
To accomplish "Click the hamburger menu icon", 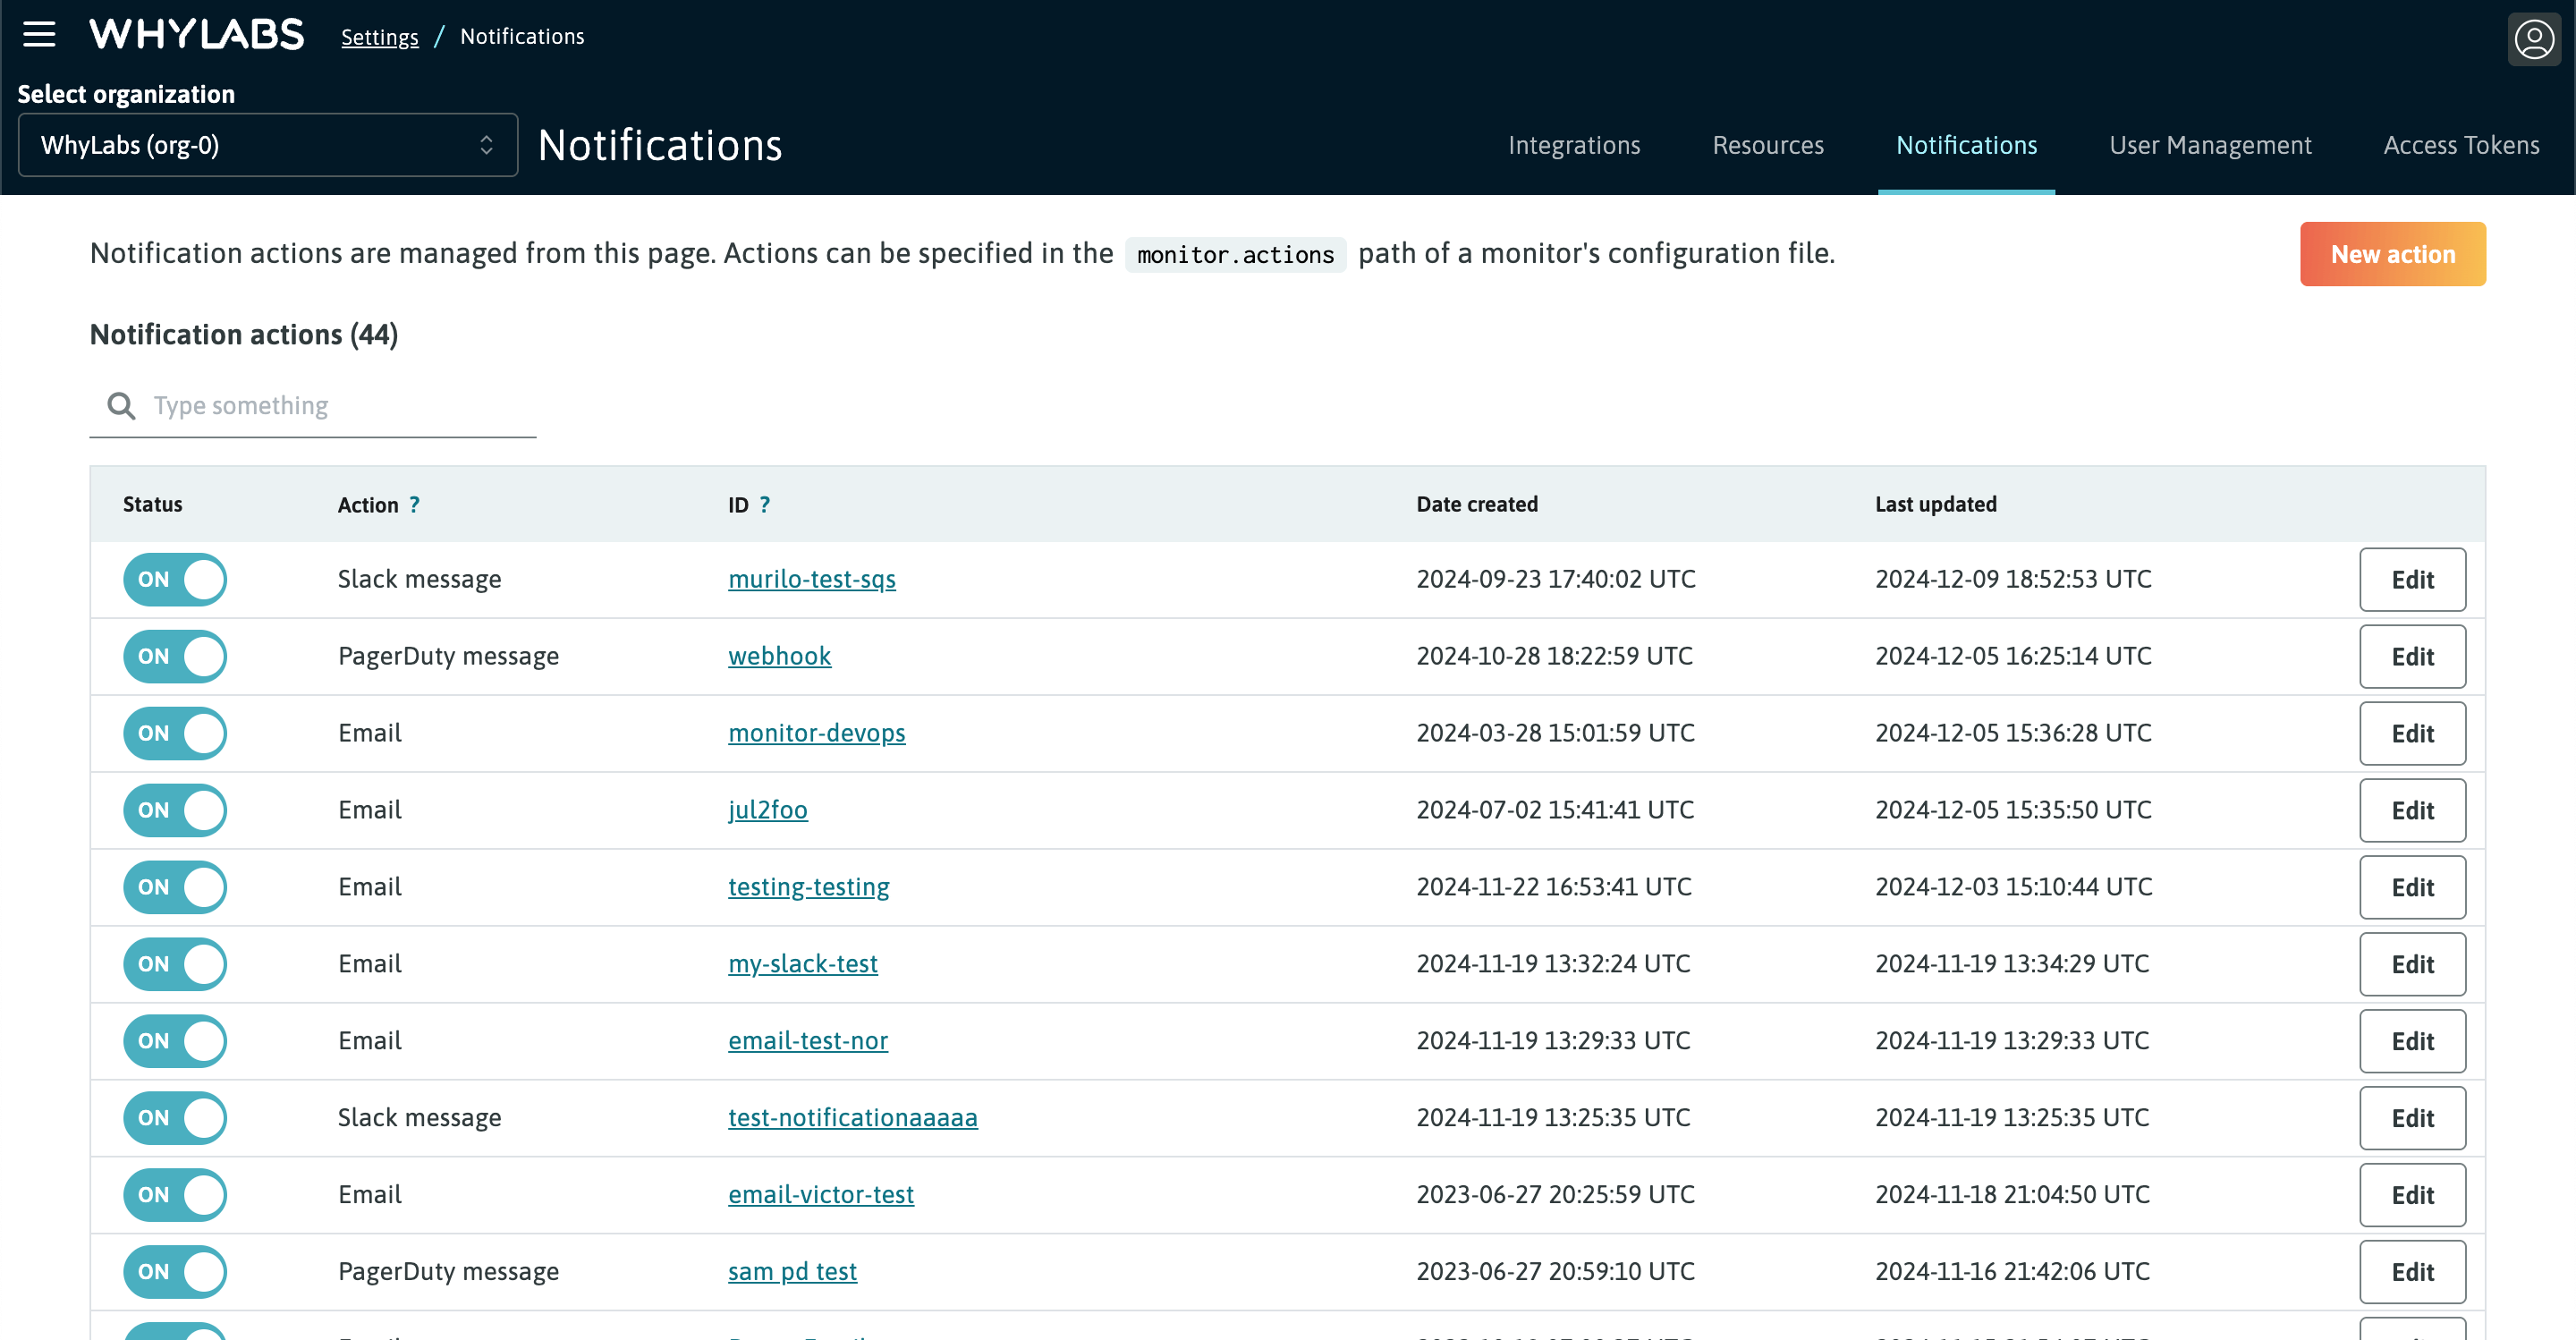I will click(41, 34).
